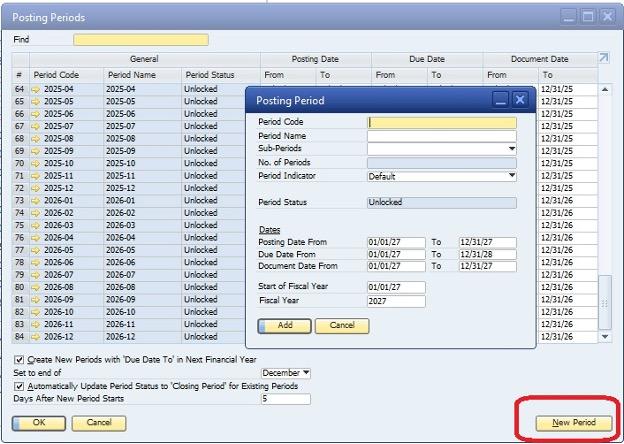
Task: Click the Add button in Posting Period
Action: 284,326
